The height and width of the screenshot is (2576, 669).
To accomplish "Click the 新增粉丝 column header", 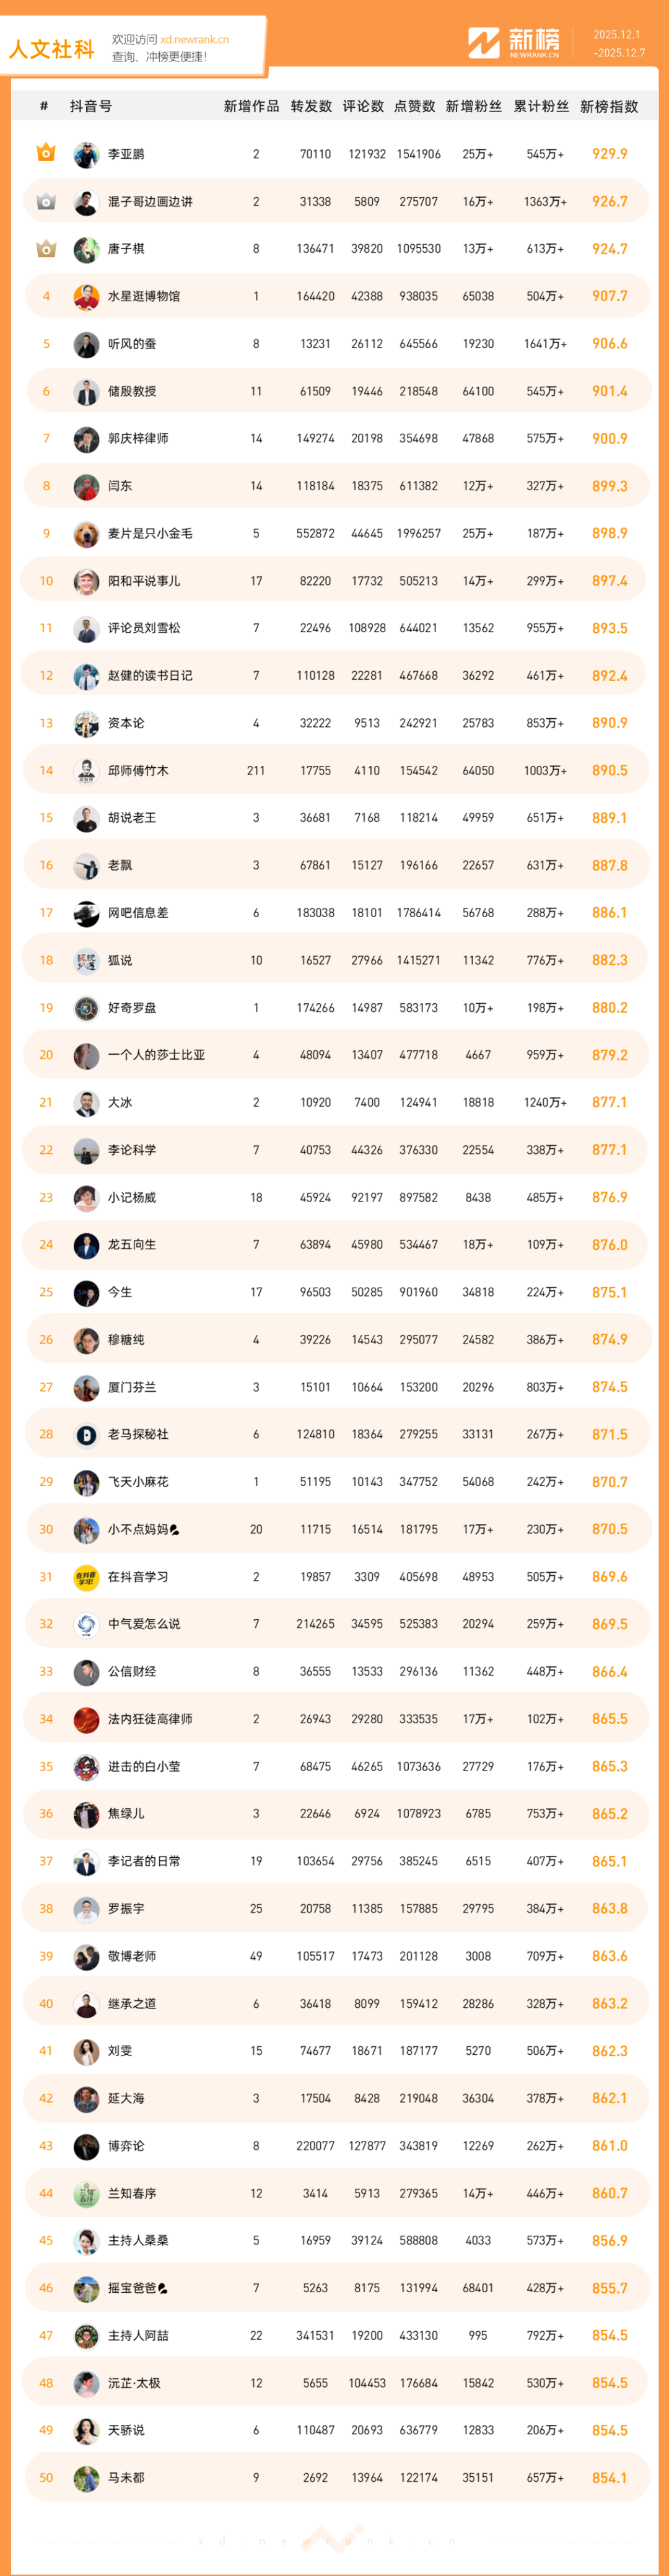I will coord(474,107).
